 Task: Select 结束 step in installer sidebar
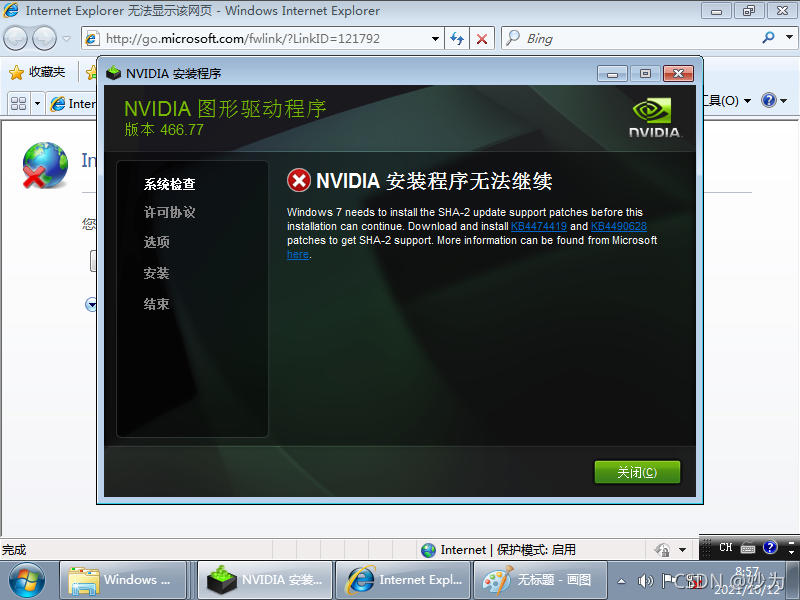[x=156, y=304]
